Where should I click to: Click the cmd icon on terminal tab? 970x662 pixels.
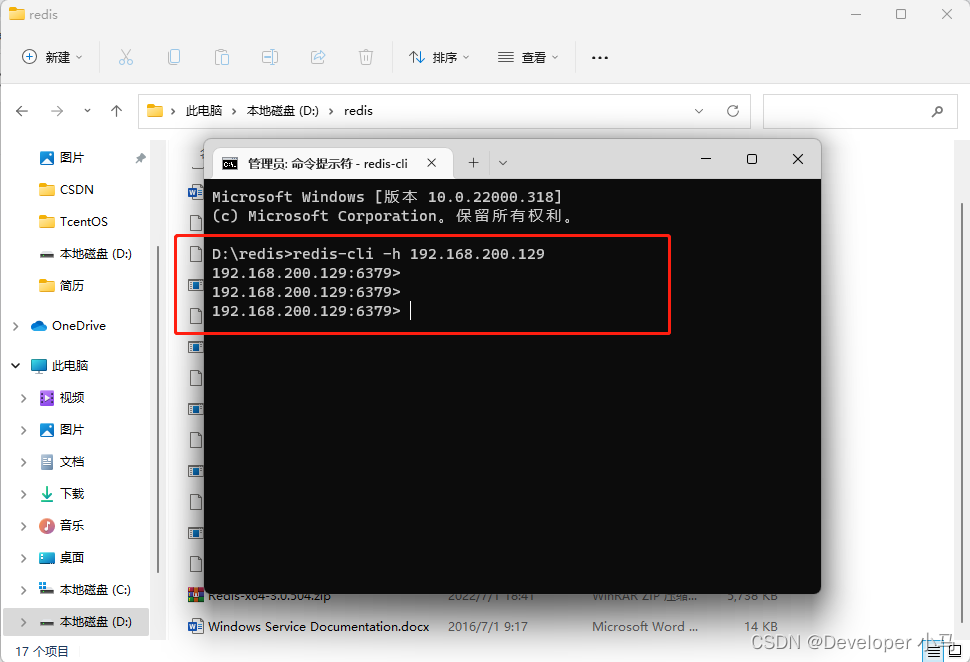click(230, 164)
